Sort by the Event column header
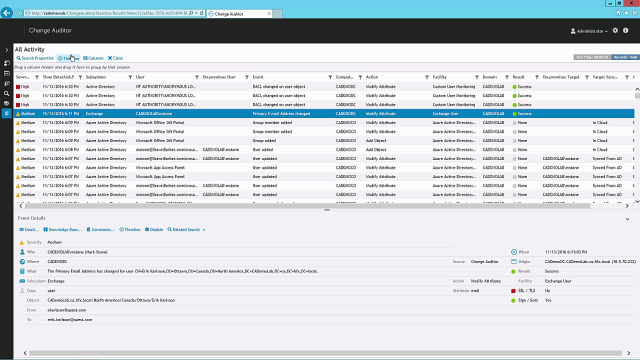This screenshot has width=640, height=360. pos(258,77)
